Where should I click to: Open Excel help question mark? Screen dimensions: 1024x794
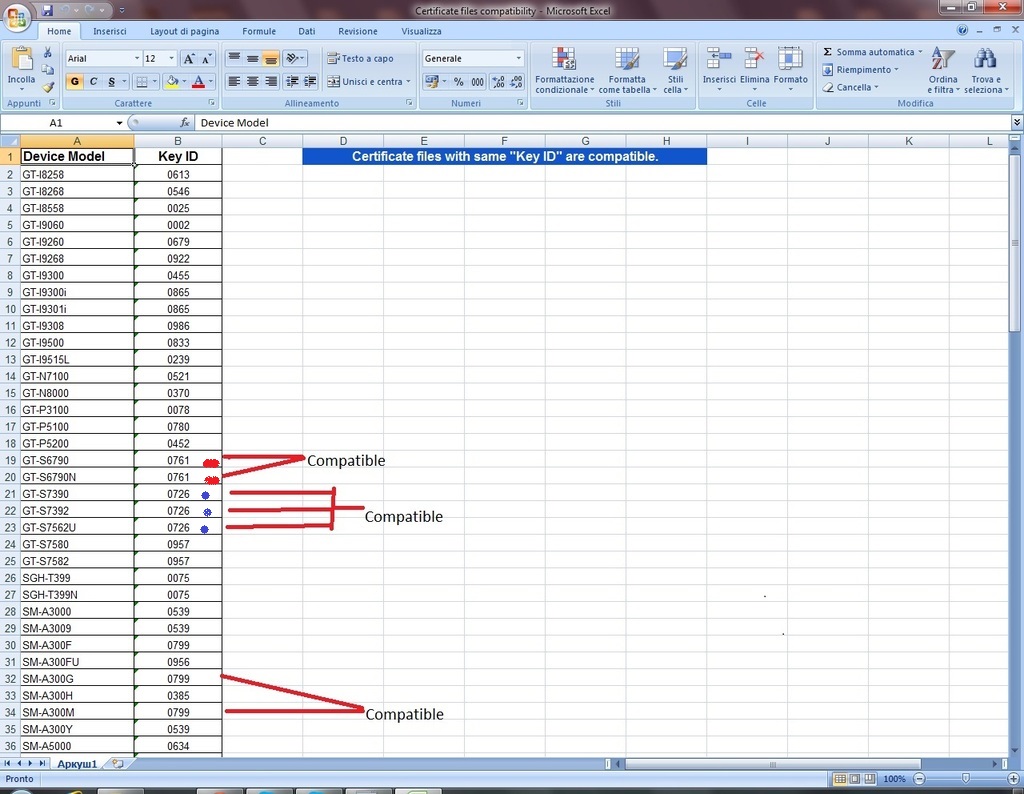[x=962, y=30]
